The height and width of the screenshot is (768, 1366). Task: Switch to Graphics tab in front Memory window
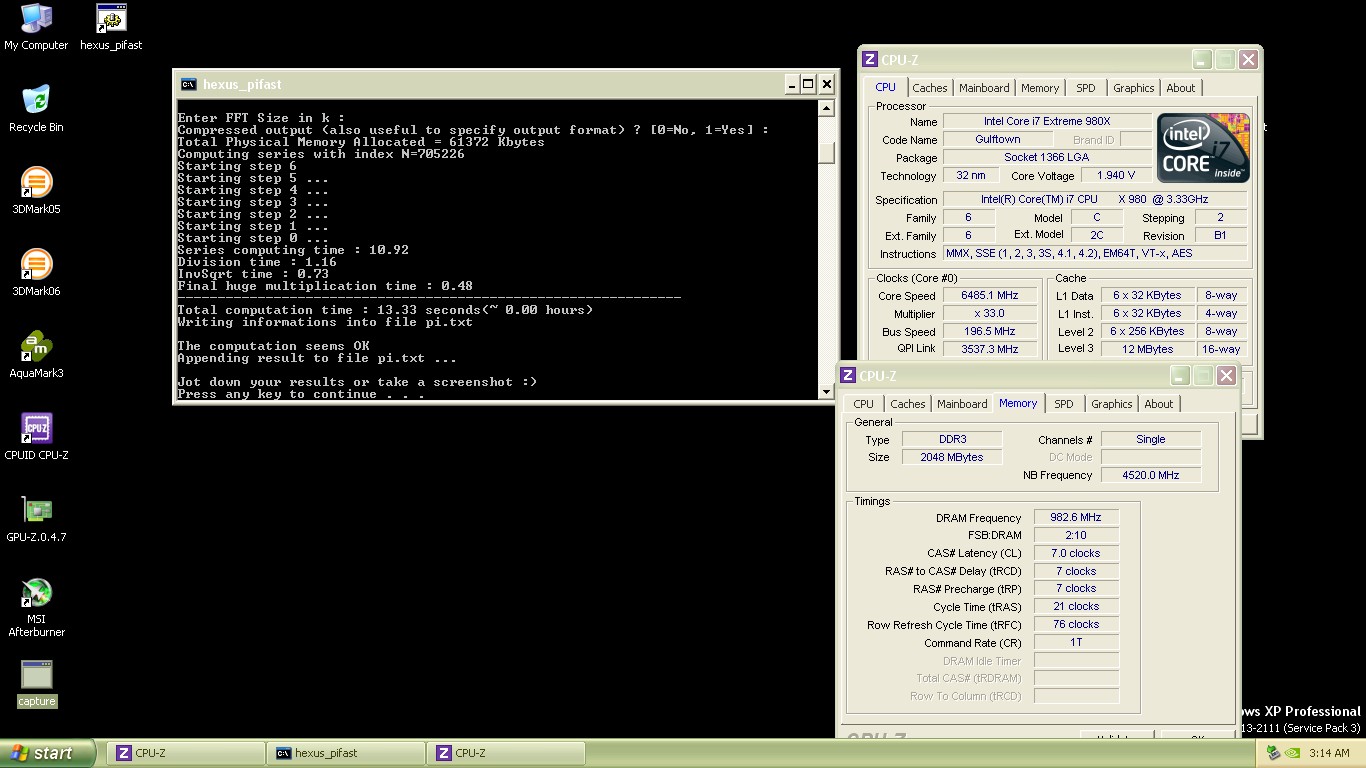pos(1112,404)
